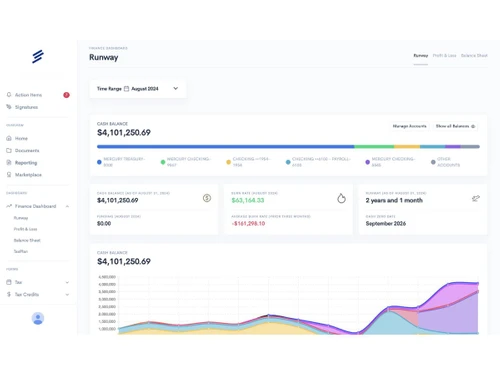The height and width of the screenshot is (375, 500).
Task: Click the pen icon next to Signatures
Action: [x=9, y=107]
